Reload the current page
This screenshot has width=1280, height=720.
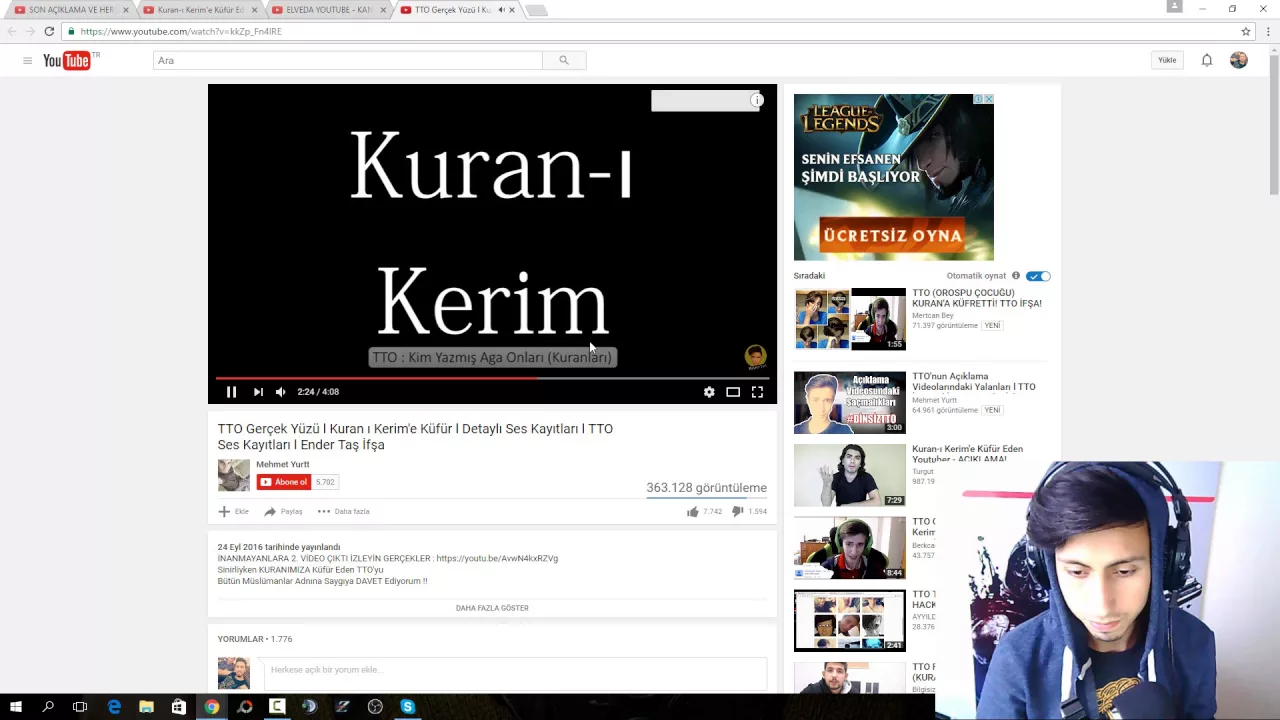pyautogui.click(x=49, y=31)
